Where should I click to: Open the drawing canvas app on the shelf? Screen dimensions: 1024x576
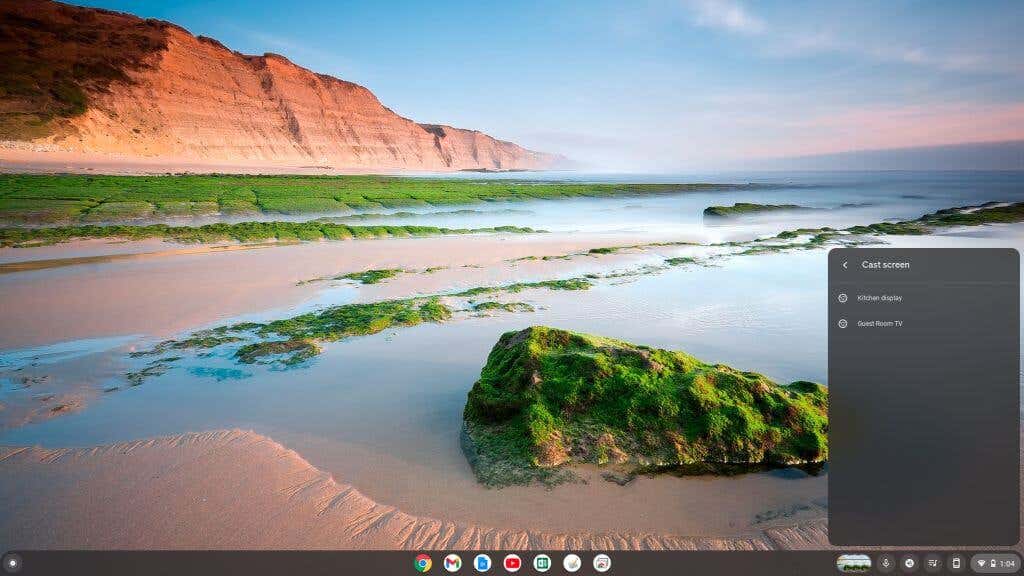[x=572, y=563]
